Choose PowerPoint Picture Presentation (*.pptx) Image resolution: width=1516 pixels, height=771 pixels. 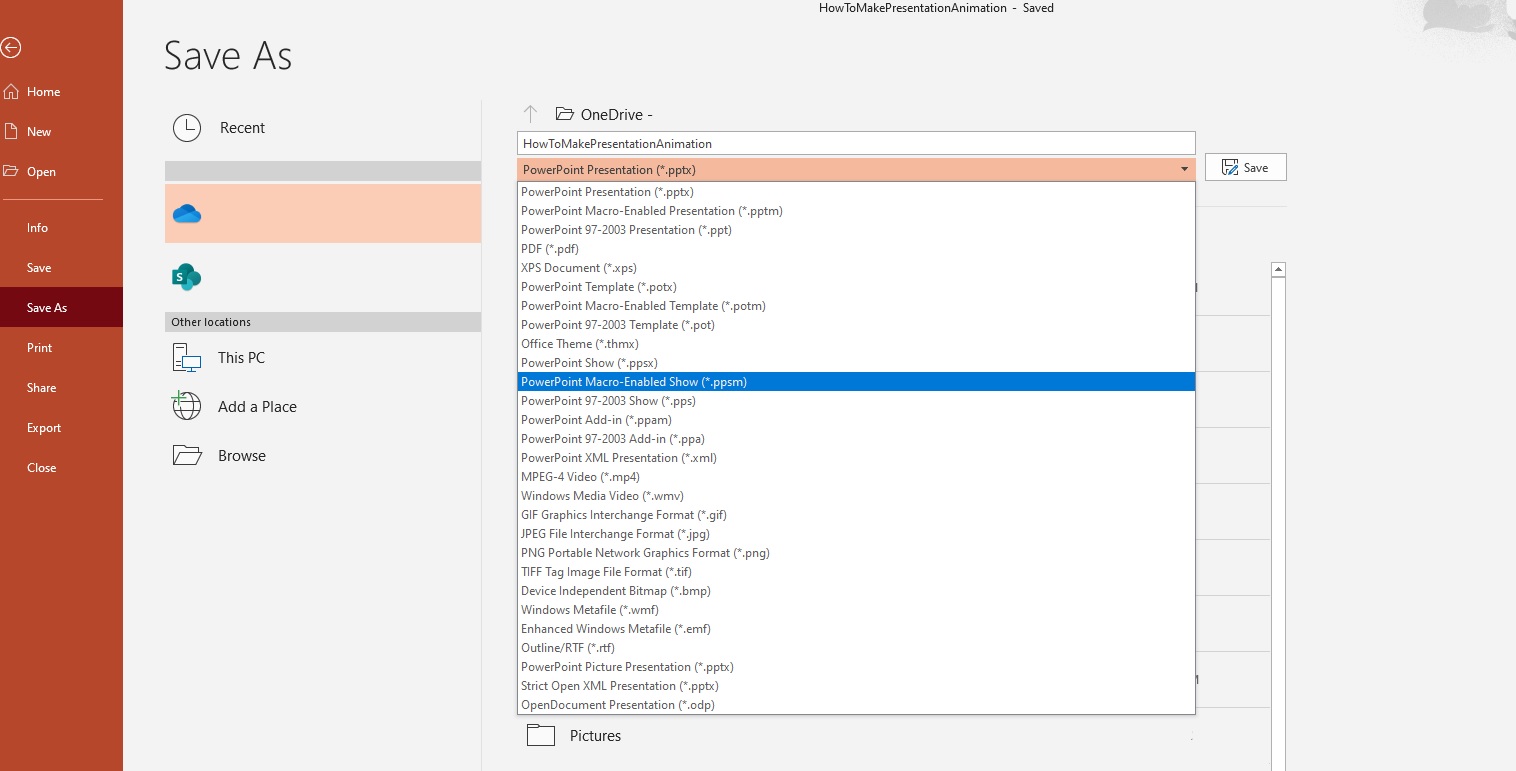(856, 667)
